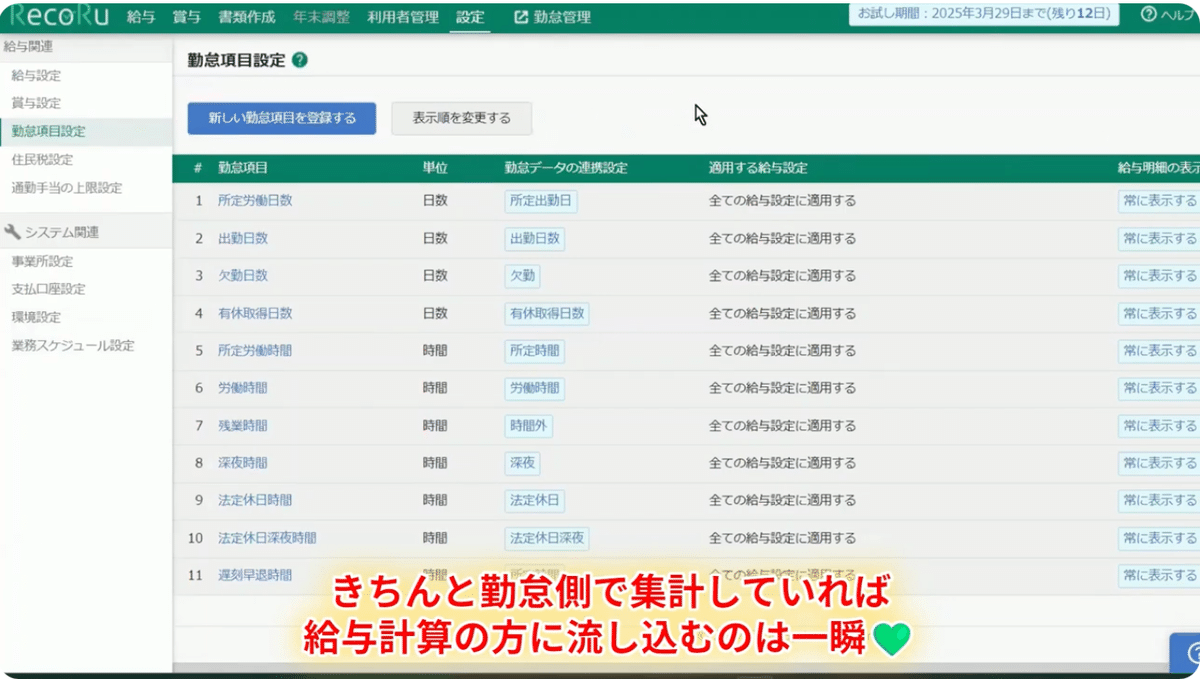Click the 欠勤 linkage tag
The image size is (1200, 679).
point(523,276)
